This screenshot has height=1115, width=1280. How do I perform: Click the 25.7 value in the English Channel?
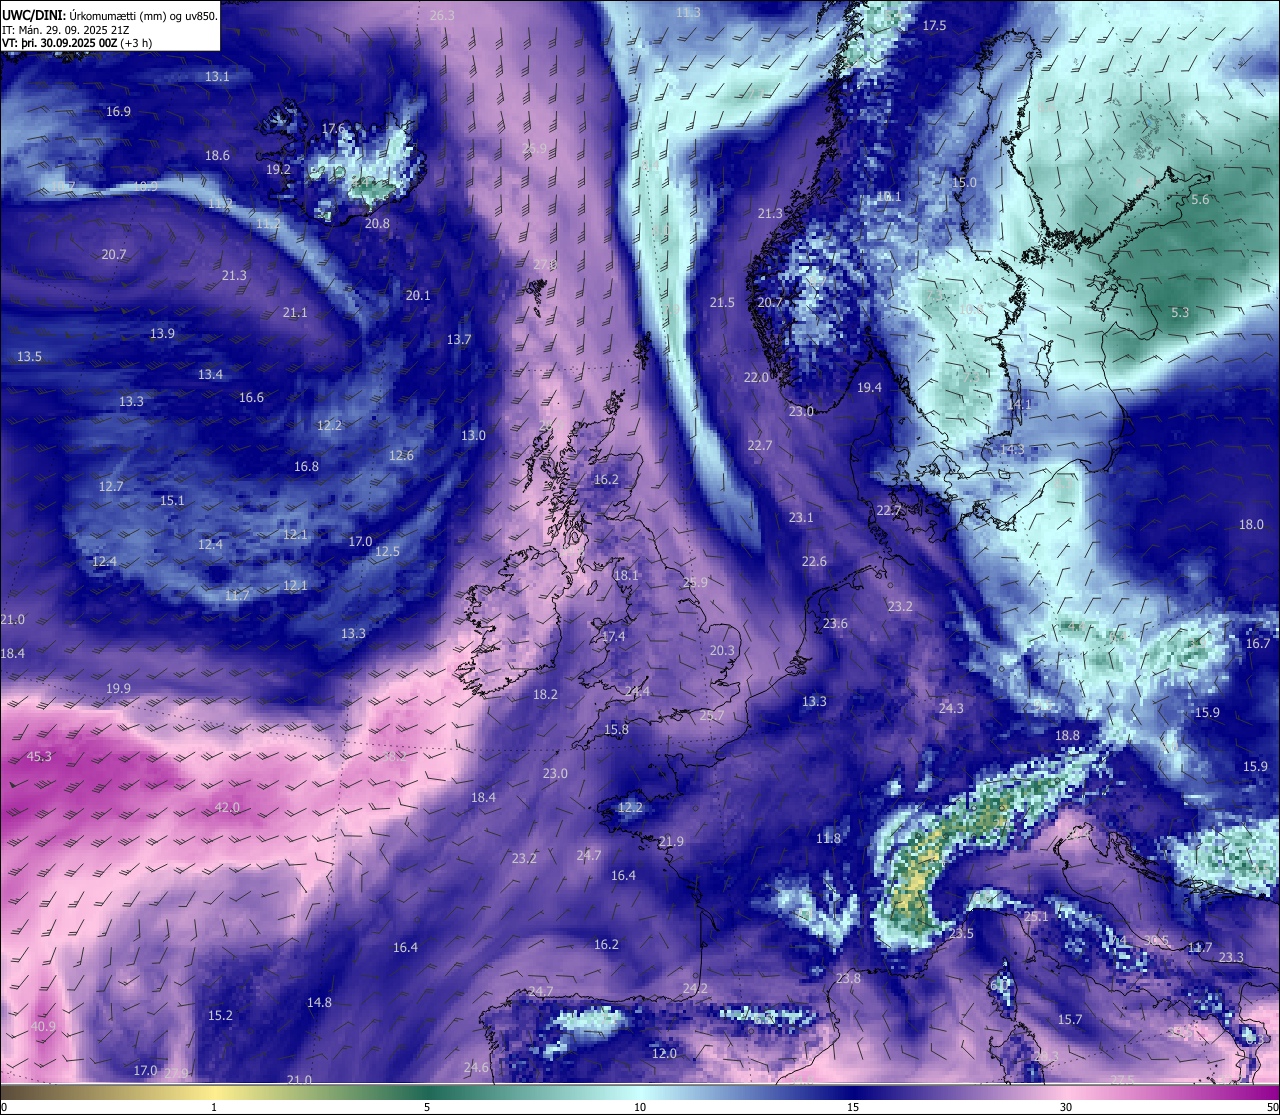(712, 716)
